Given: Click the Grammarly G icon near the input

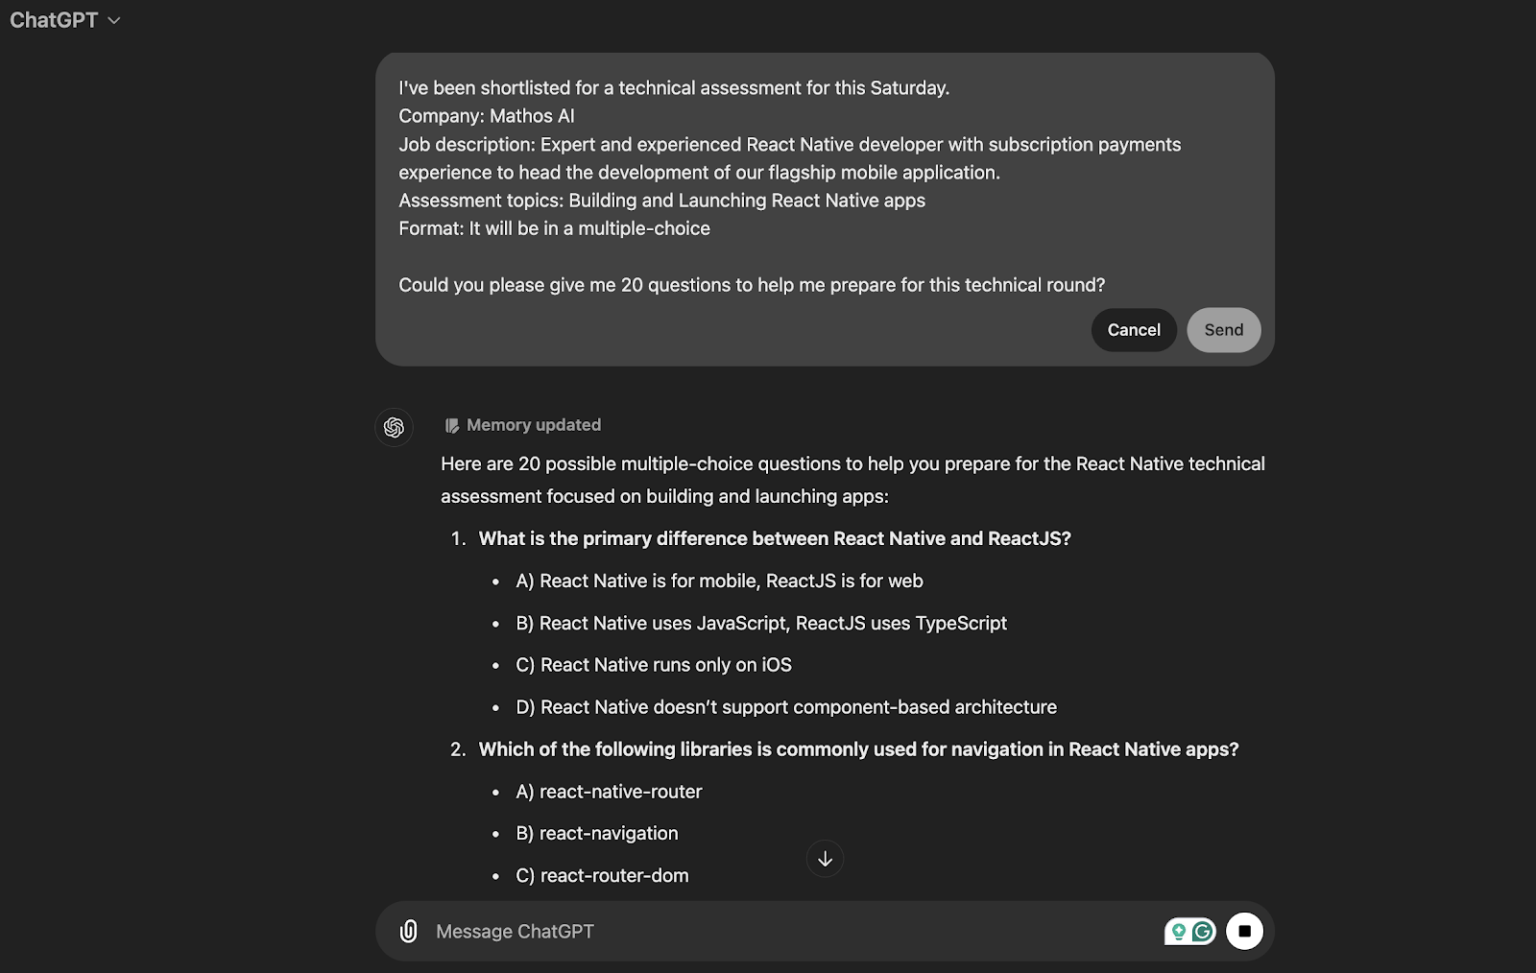Looking at the screenshot, I should (x=1203, y=930).
